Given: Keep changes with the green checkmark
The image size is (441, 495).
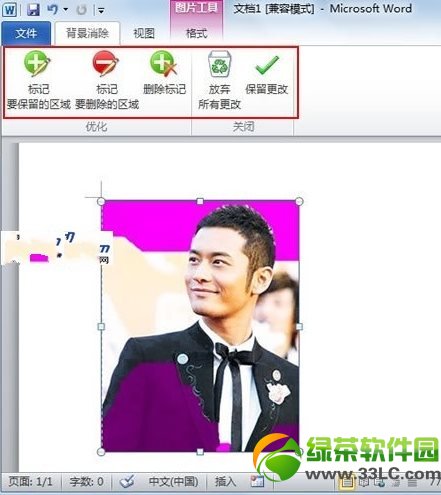Looking at the screenshot, I should coord(266,73).
